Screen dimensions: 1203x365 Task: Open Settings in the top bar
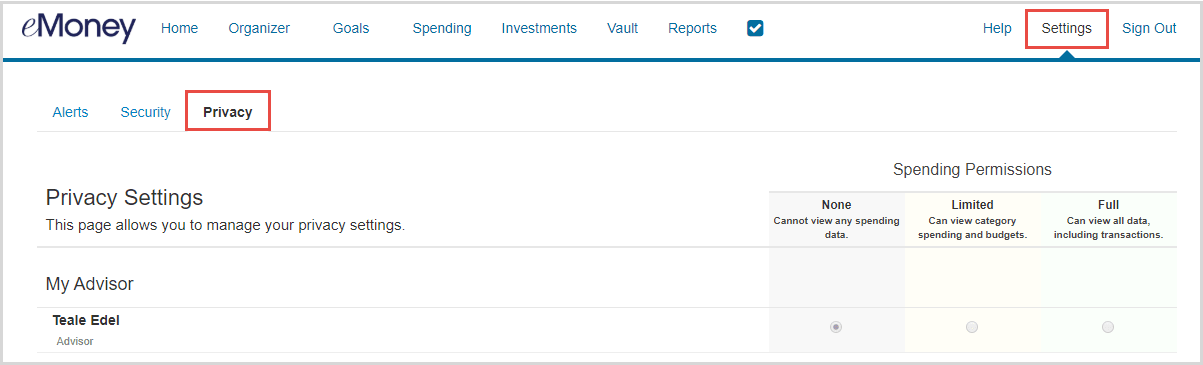[1066, 28]
